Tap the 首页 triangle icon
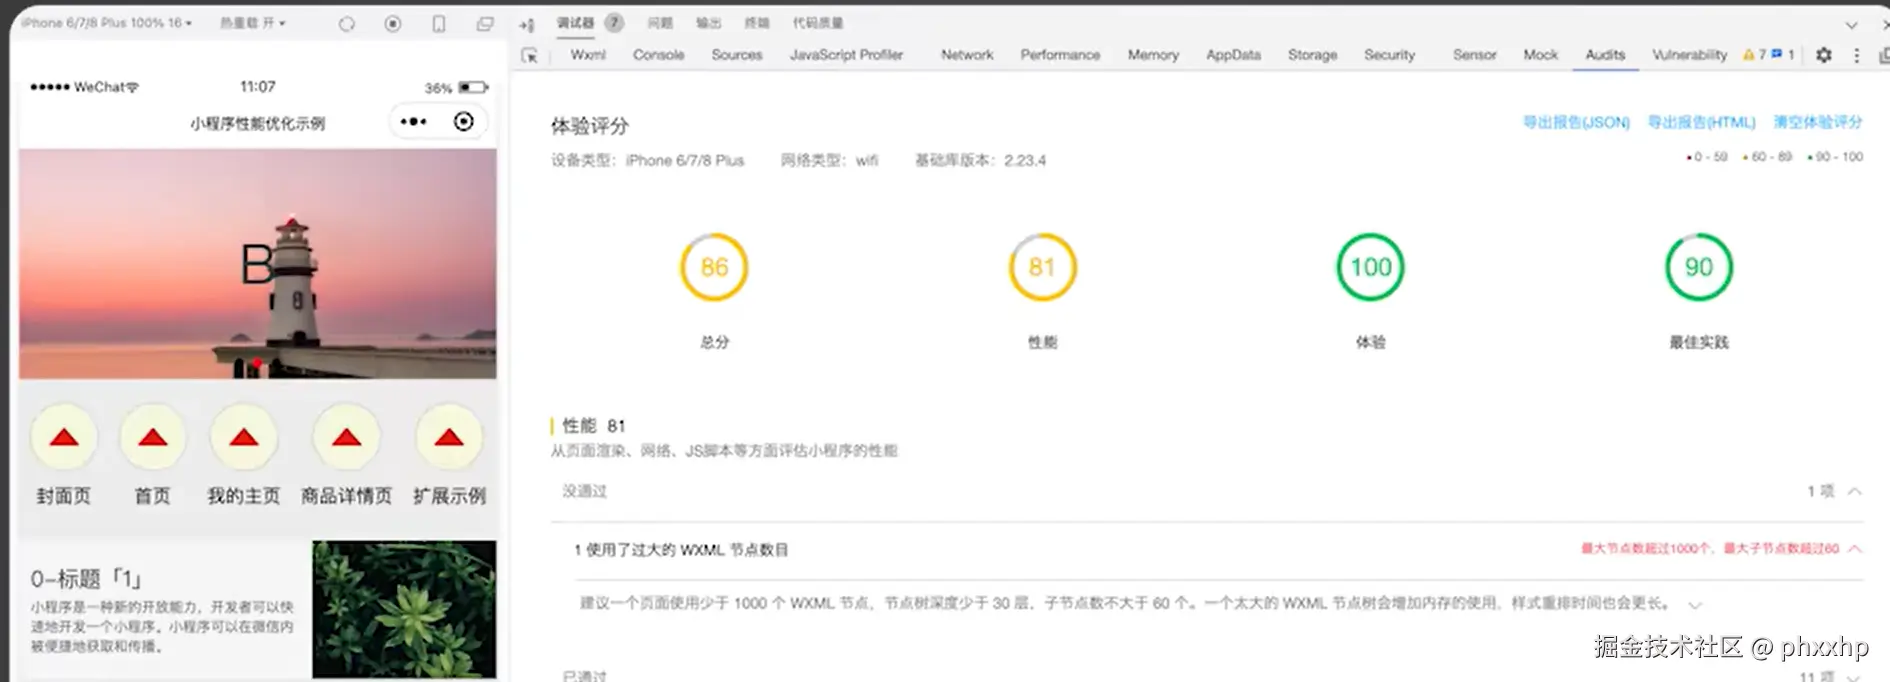The width and height of the screenshot is (1890, 682). point(153,438)
